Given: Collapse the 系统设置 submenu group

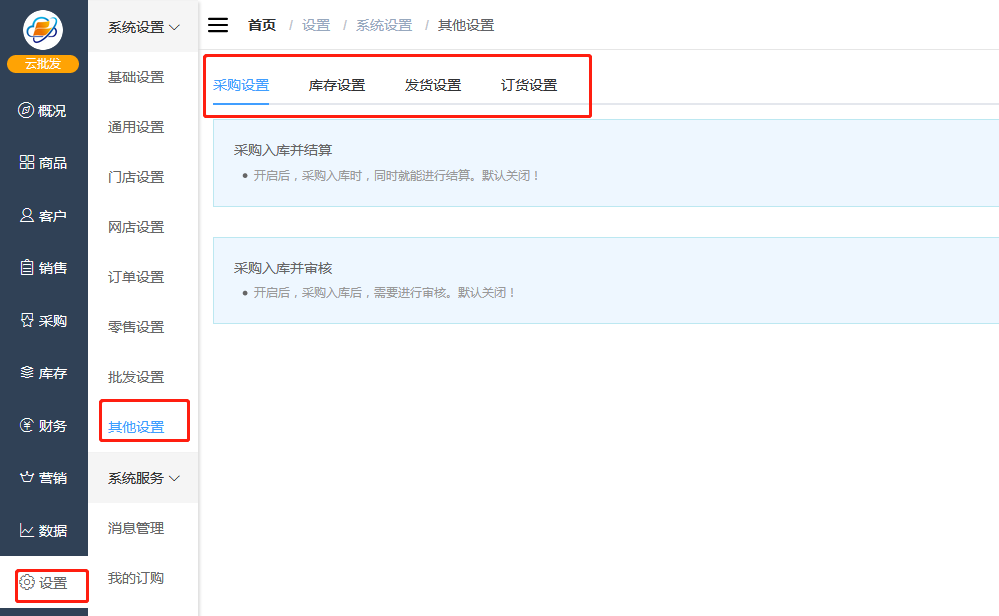Looking at the screenshot, I should pyautogui.click(x=144, y=27).
